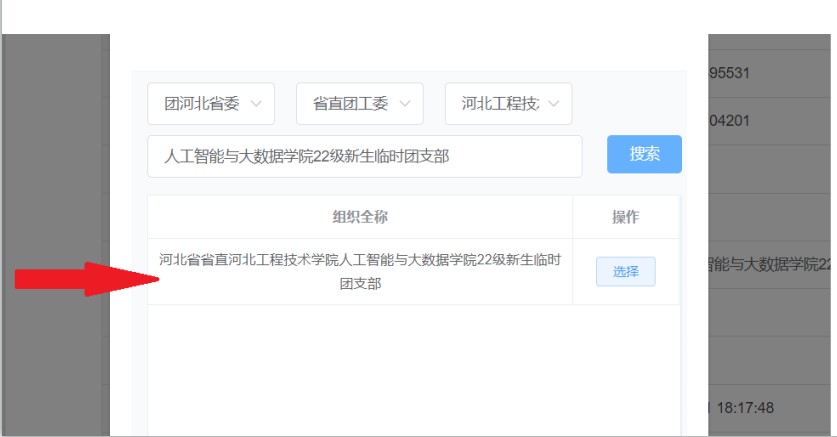837x437 pixels.
Task: Click chevron arrow in 河北工程技 selector
Action: point(553,104)
